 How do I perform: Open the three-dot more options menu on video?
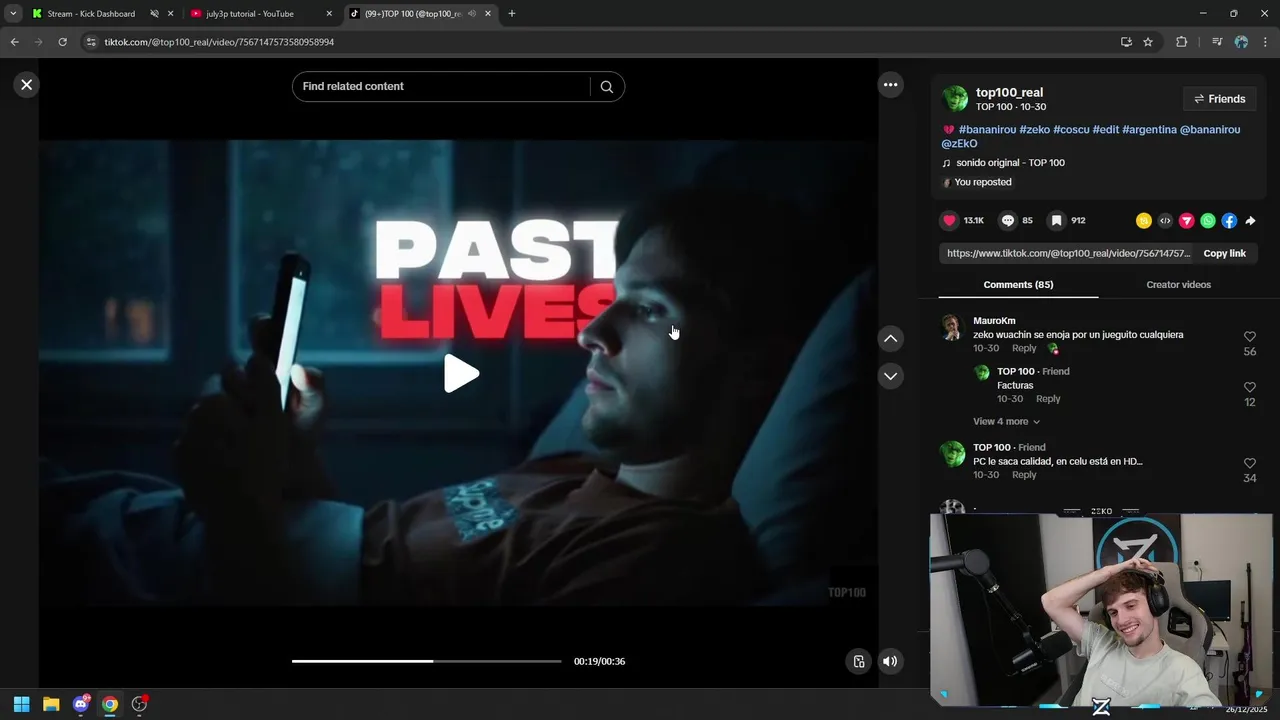890,85
